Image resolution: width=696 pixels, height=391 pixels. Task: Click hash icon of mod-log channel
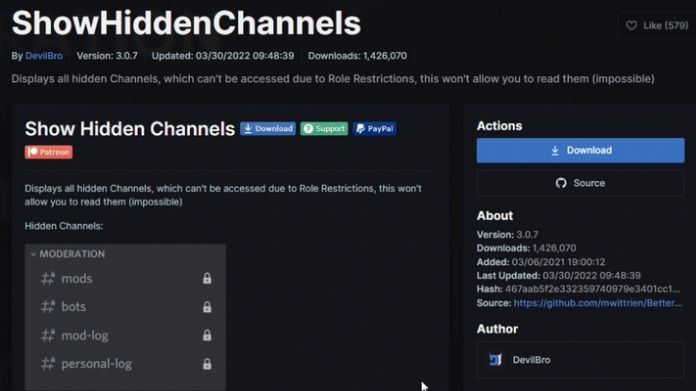point(48,336)
